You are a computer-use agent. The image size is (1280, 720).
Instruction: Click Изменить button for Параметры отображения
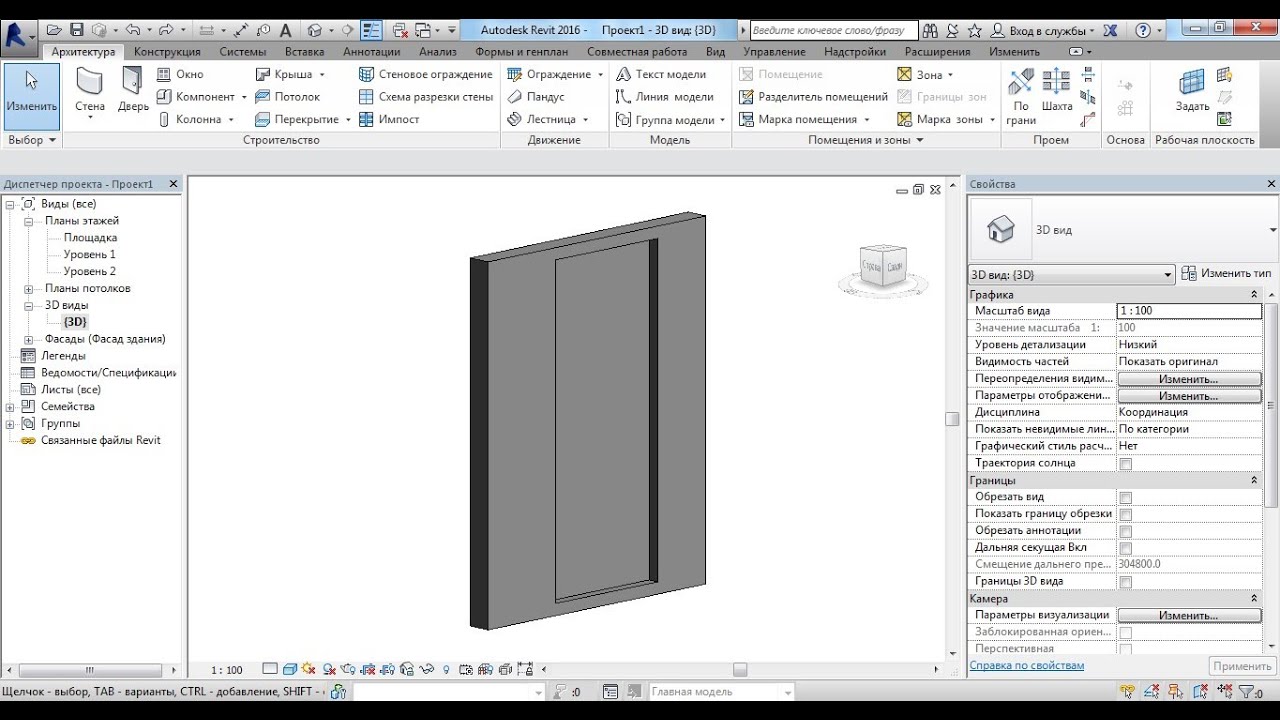pyautogui.click(x=1189, y=396)
